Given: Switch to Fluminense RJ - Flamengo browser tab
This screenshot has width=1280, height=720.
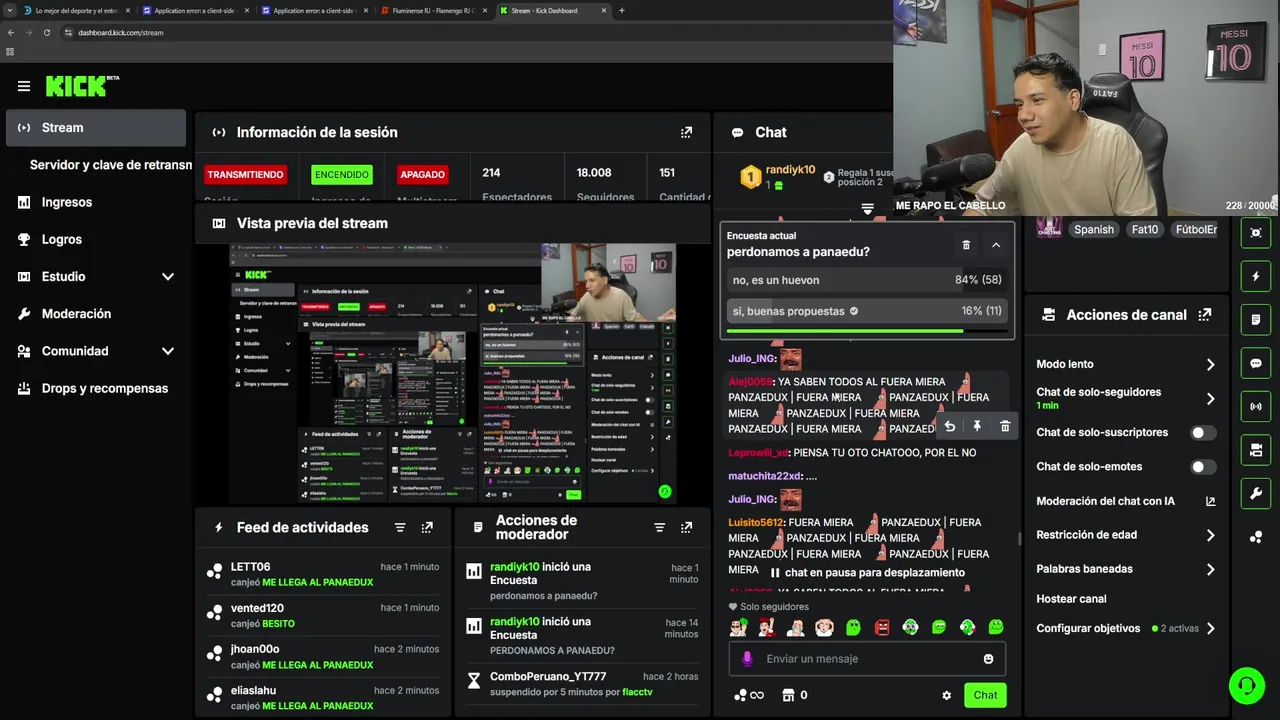Looking at the screenshot, I should [435, 10].
